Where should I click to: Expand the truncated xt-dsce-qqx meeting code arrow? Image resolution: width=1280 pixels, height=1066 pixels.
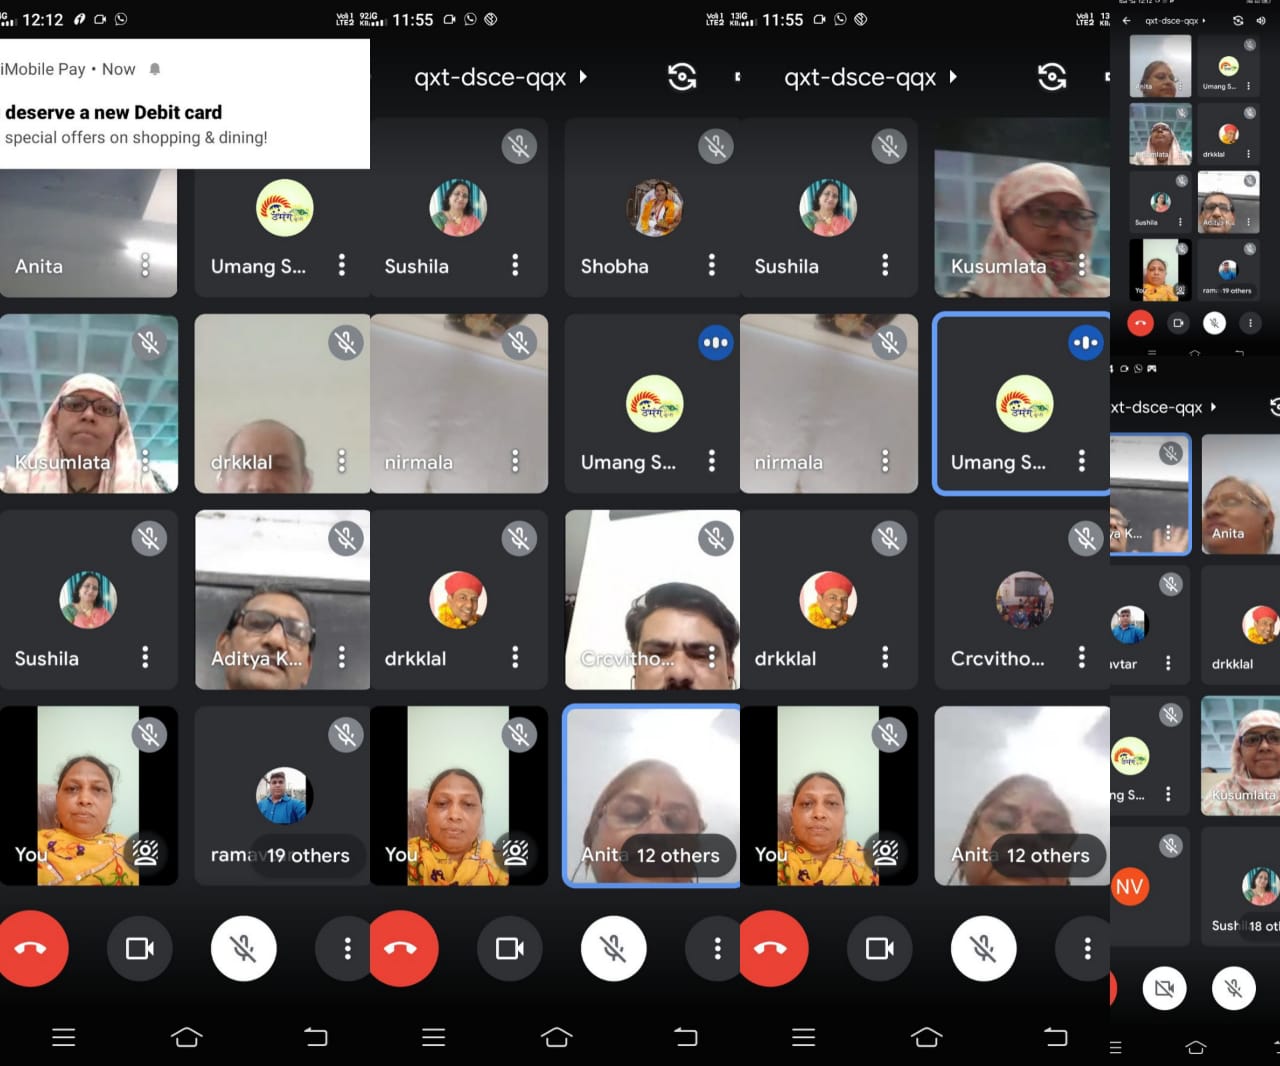coord(1213,407)
